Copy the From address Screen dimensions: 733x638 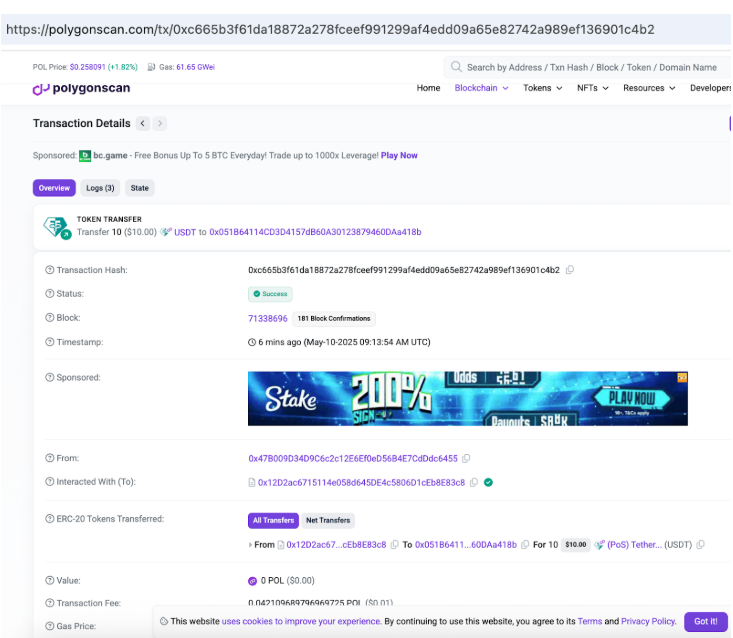(x=466, y=459)
